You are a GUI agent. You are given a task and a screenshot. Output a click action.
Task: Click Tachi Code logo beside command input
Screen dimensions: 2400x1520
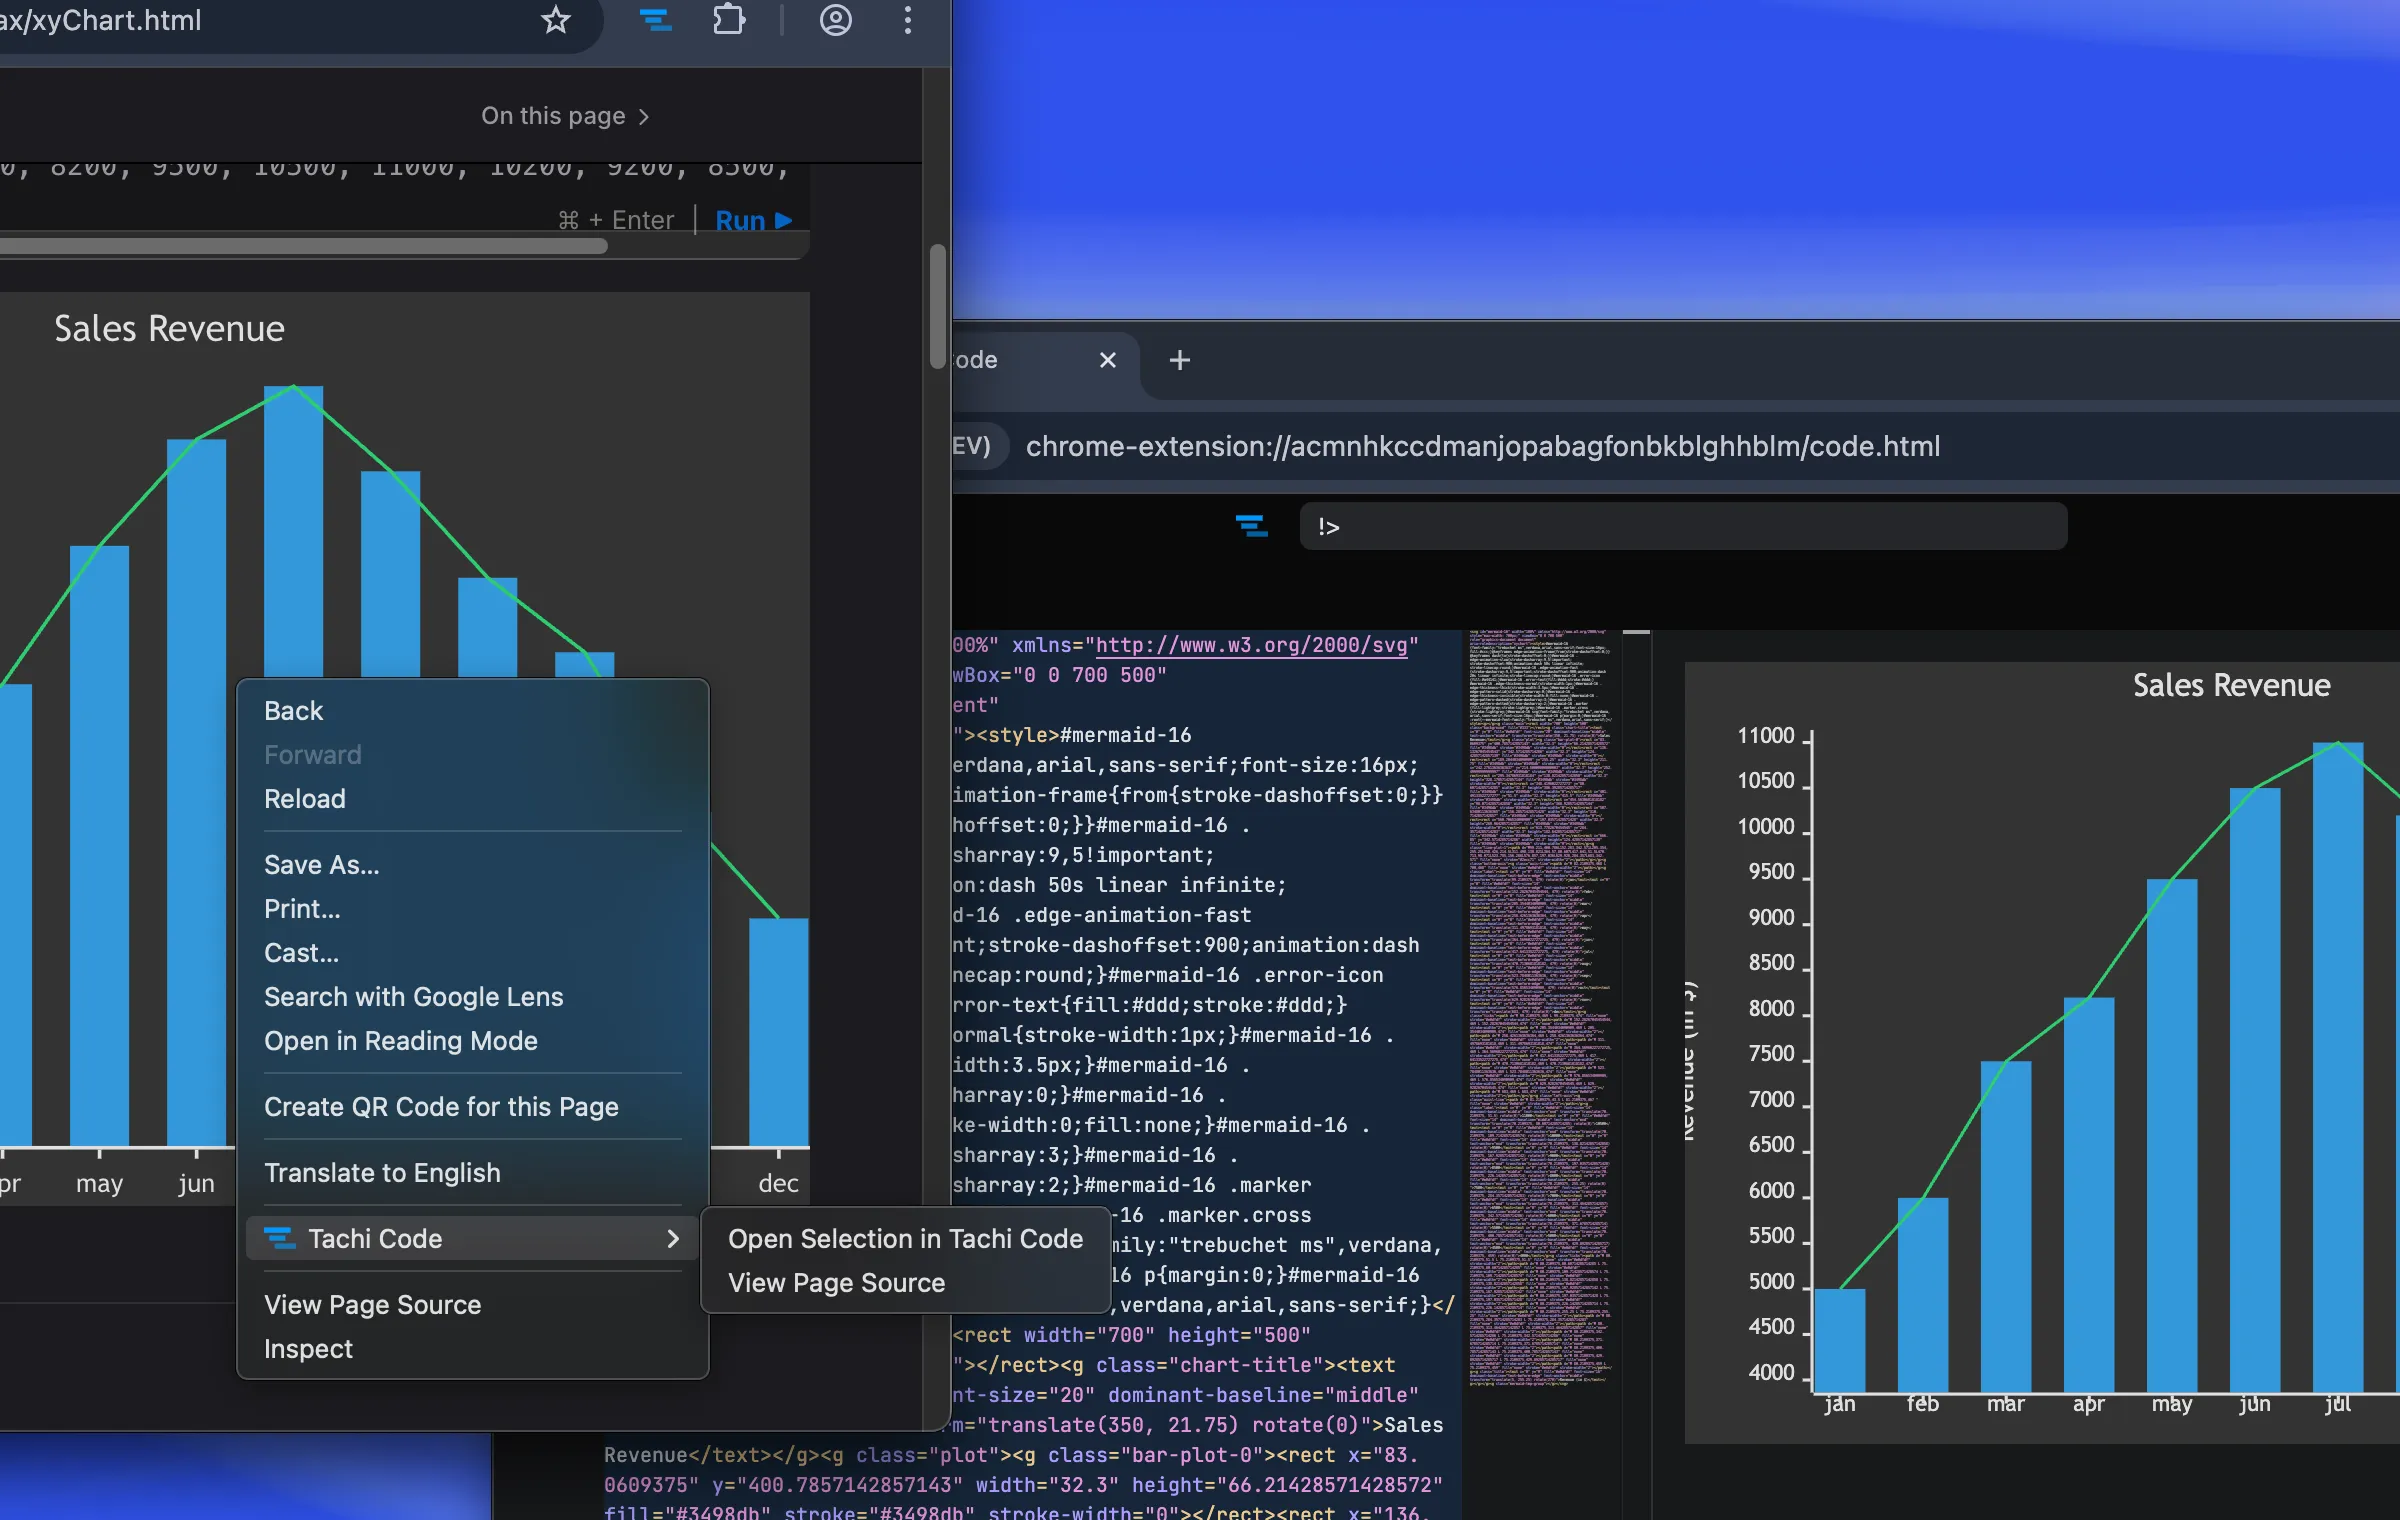pyautogui.click(x=1250, y=526)
